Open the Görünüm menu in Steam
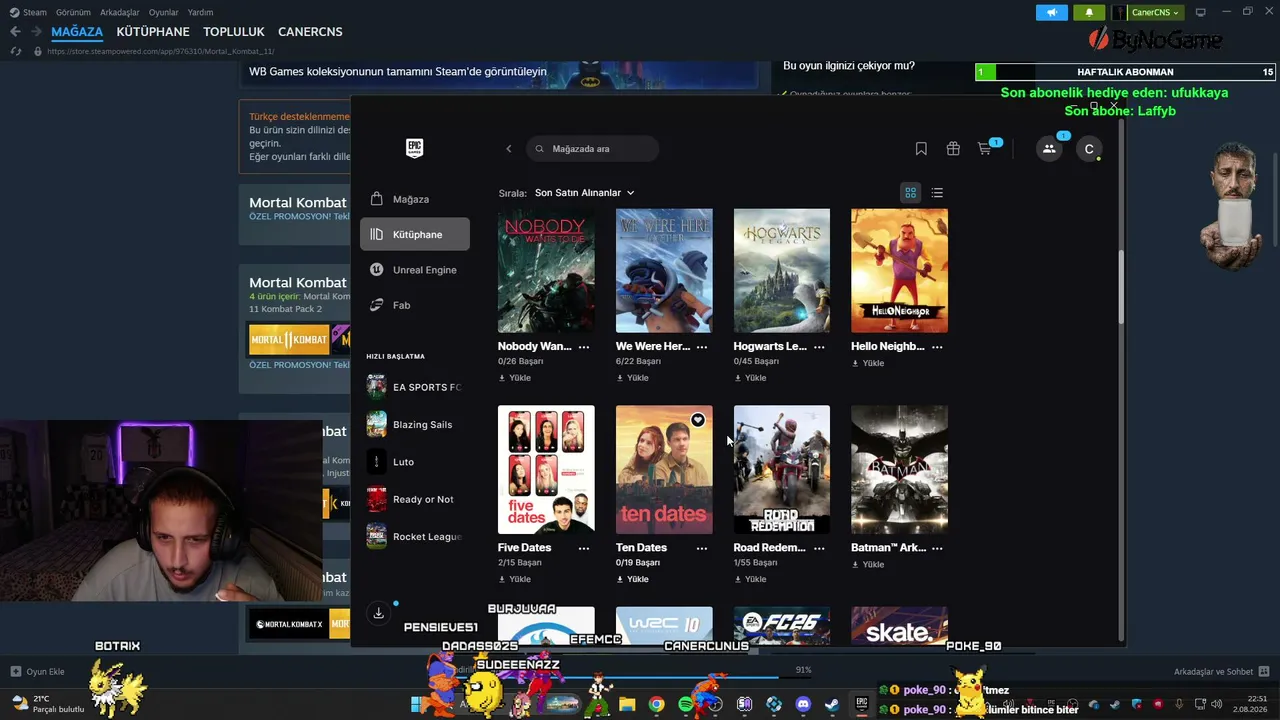This screenshot has height=720, width=1280. pos(73,12)
